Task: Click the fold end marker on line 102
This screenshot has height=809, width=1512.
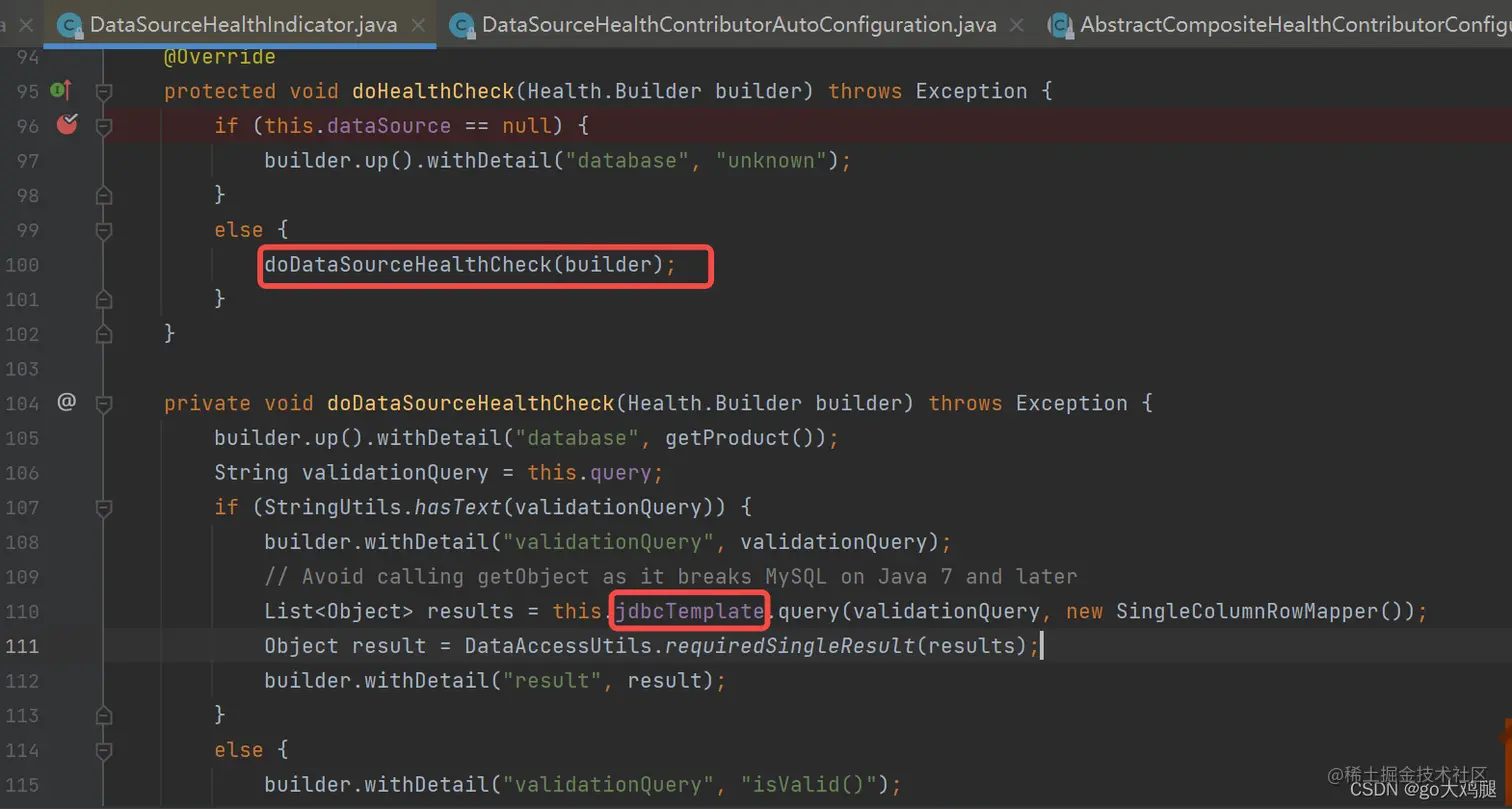Action: pyautogui.click(x=103, y=334)
